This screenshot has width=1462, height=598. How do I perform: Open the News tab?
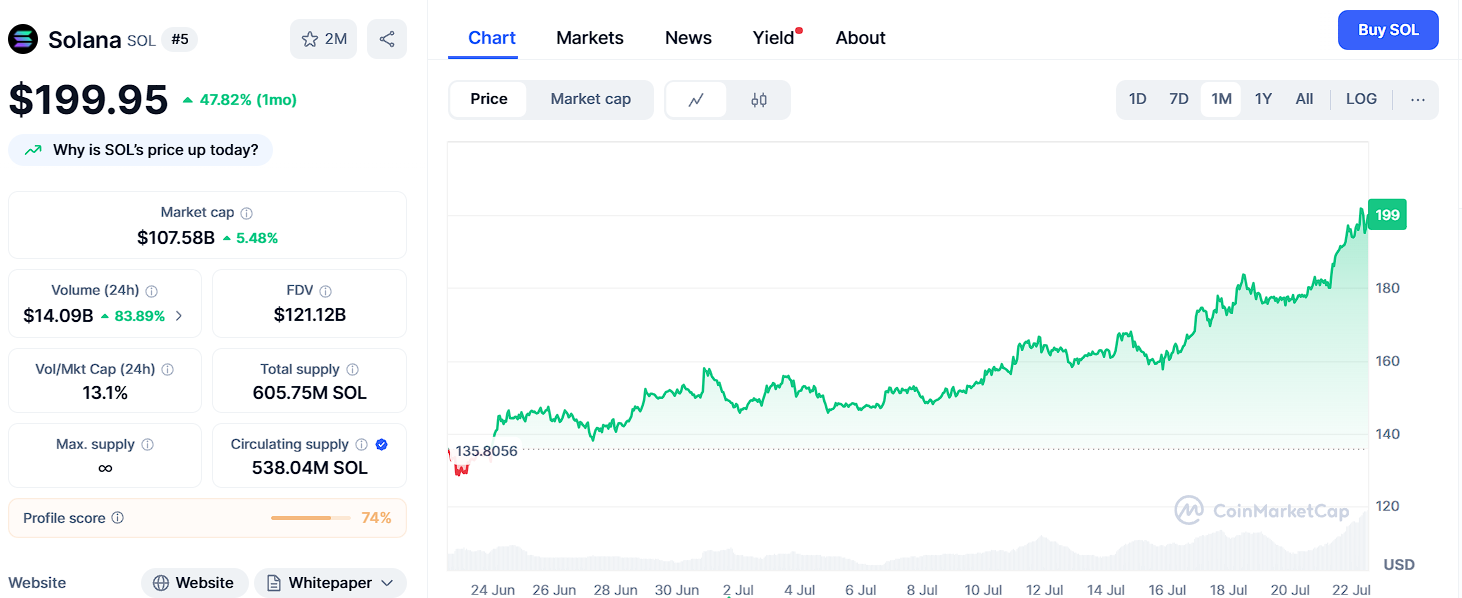(x=688, y=38)
